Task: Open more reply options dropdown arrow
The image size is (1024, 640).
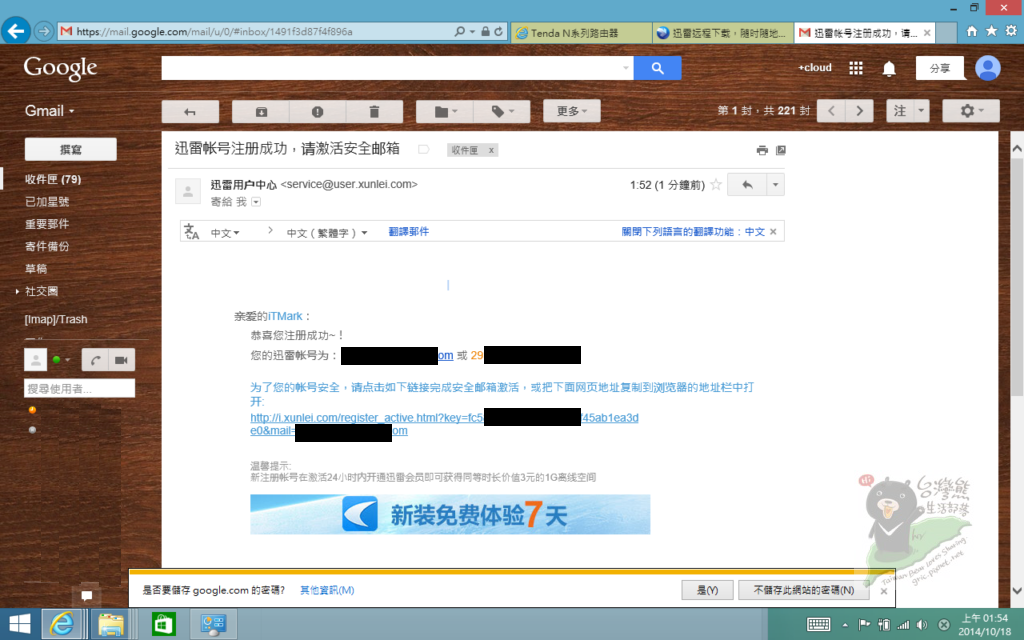Action: click(775, 185)
